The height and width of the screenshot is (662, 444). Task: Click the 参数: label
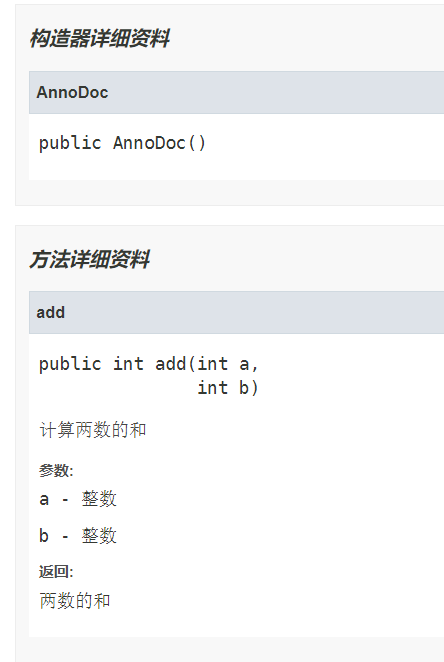[x=56, y=470]
